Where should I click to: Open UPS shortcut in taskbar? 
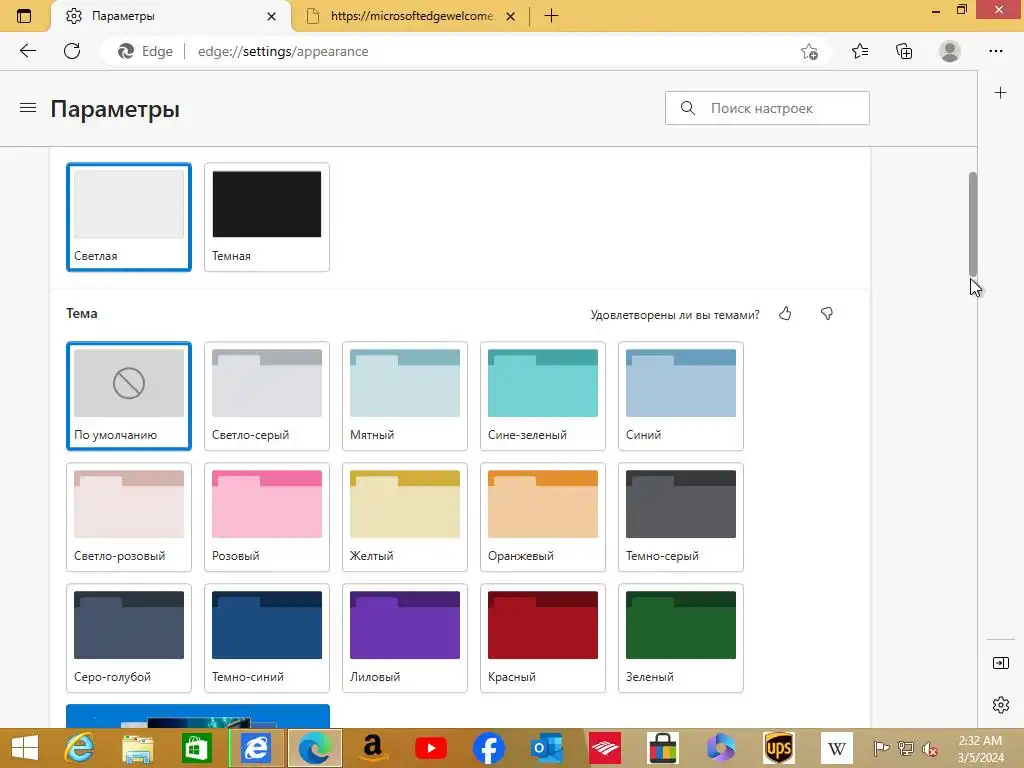click(x=778, y=748)
